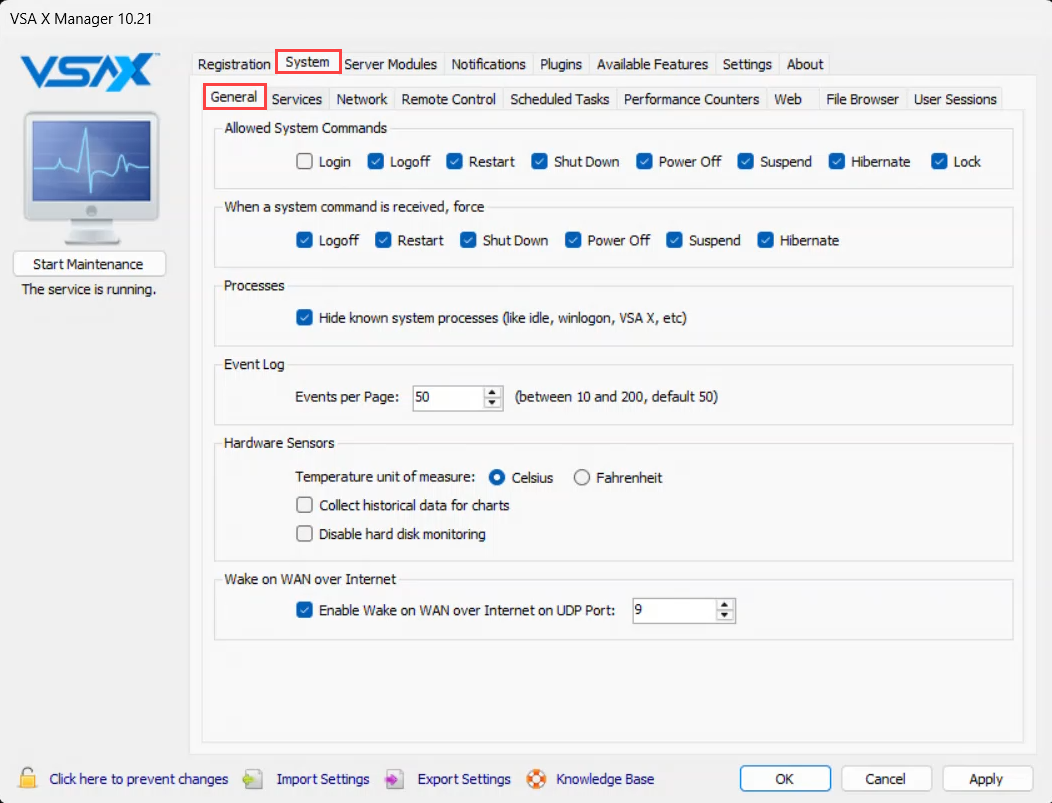Increase the UDP Port number
Screen dimensions: 1052x803
(x=724, y=605)
